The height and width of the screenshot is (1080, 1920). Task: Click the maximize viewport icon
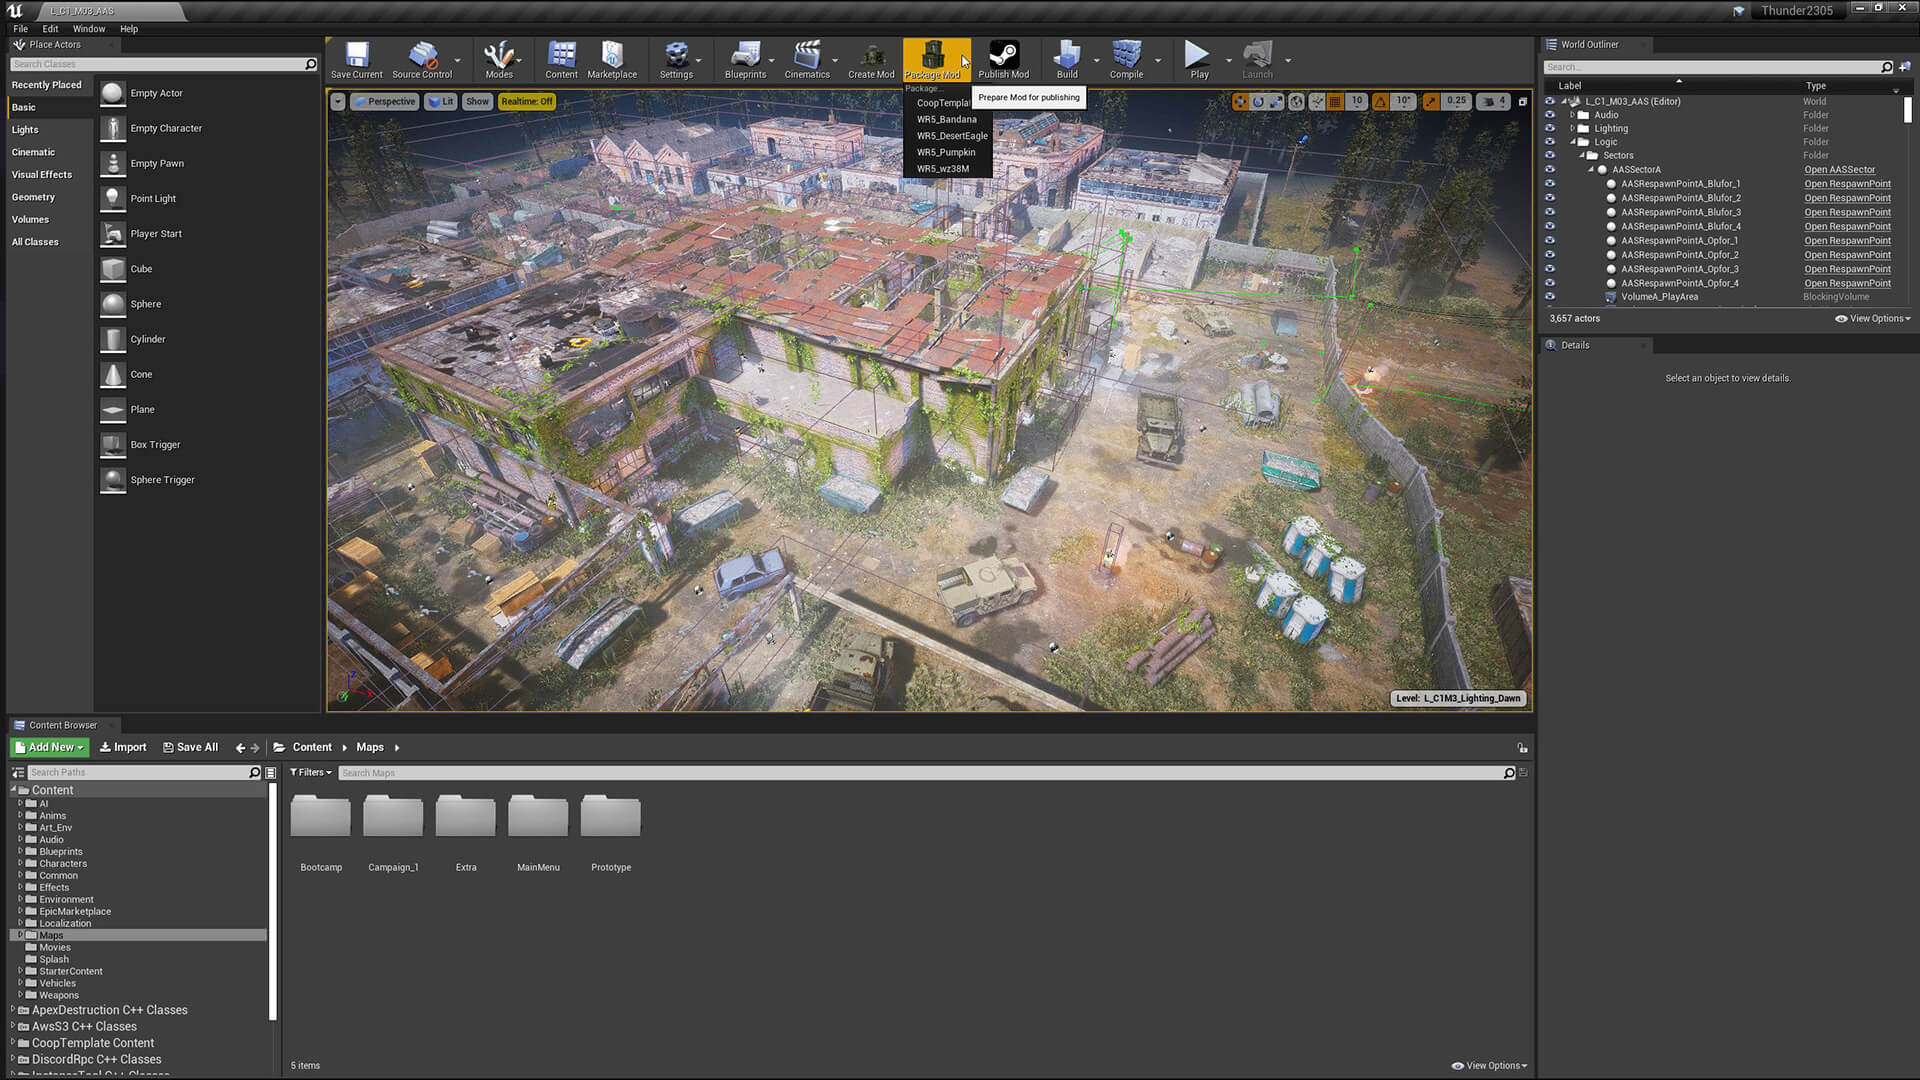coord(1522,101)
